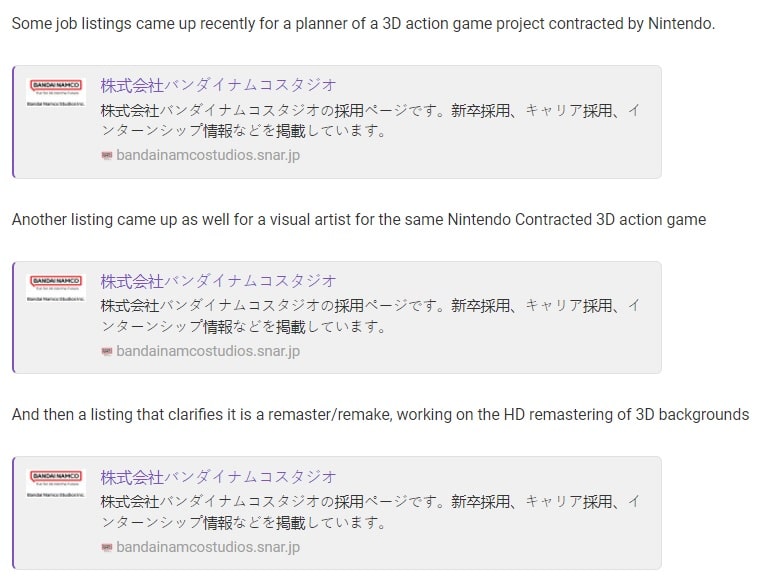The image size is (782, 586).
Task: Click the Japanese description text in the first card
Action: pos(370,121)
